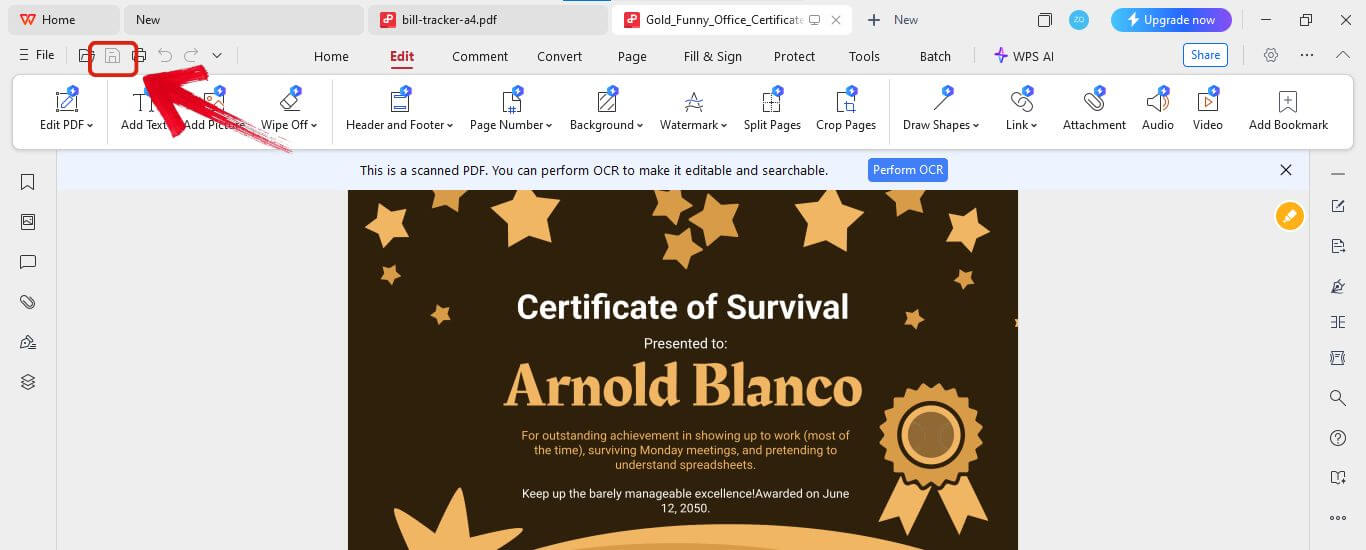Save the document with the disk icon
Image resolution: width=1366 pixels, height=550 pixels.
[113, 56]
